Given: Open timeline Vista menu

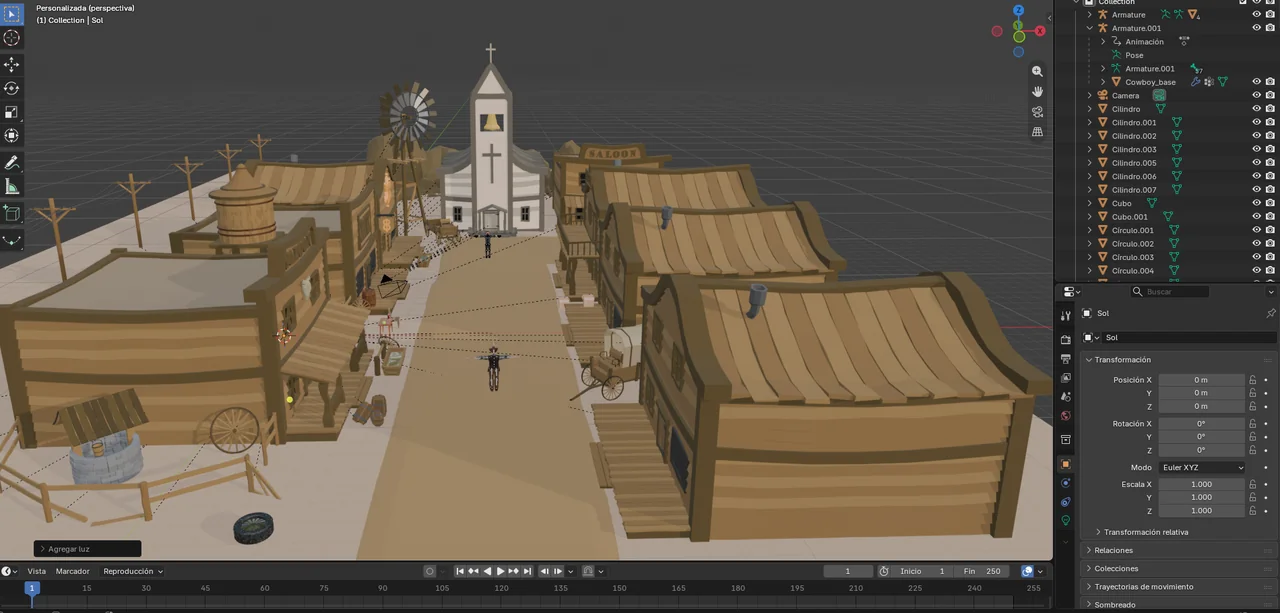Looking at the screenshot, I should click(36, 571).
